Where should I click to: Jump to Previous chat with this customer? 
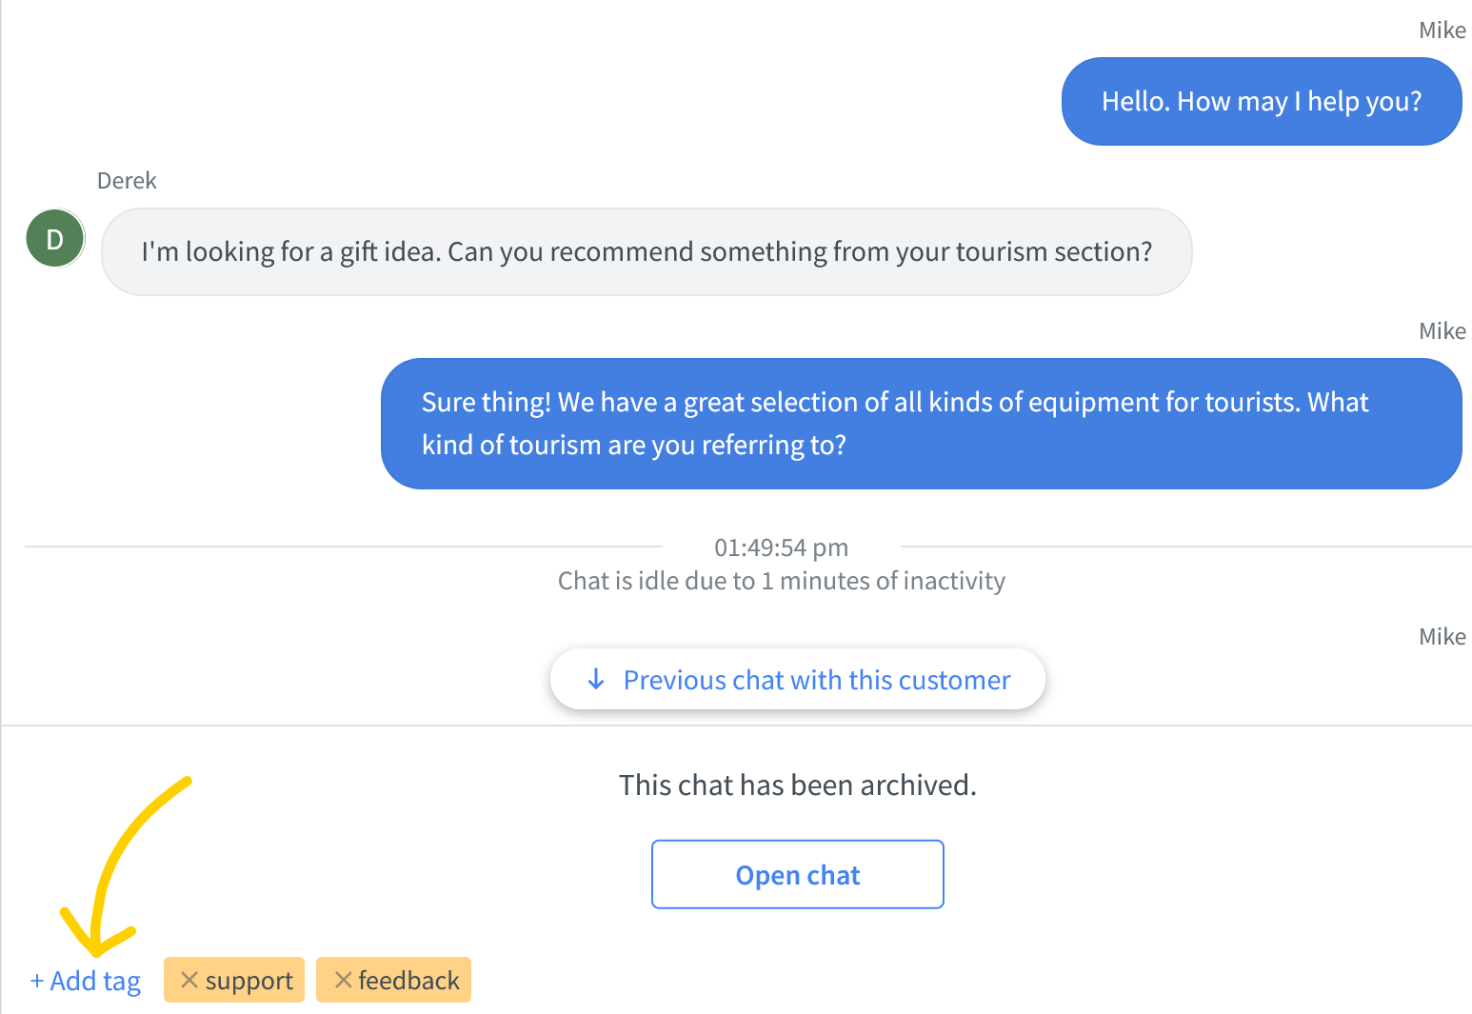(x=797, y=680)
